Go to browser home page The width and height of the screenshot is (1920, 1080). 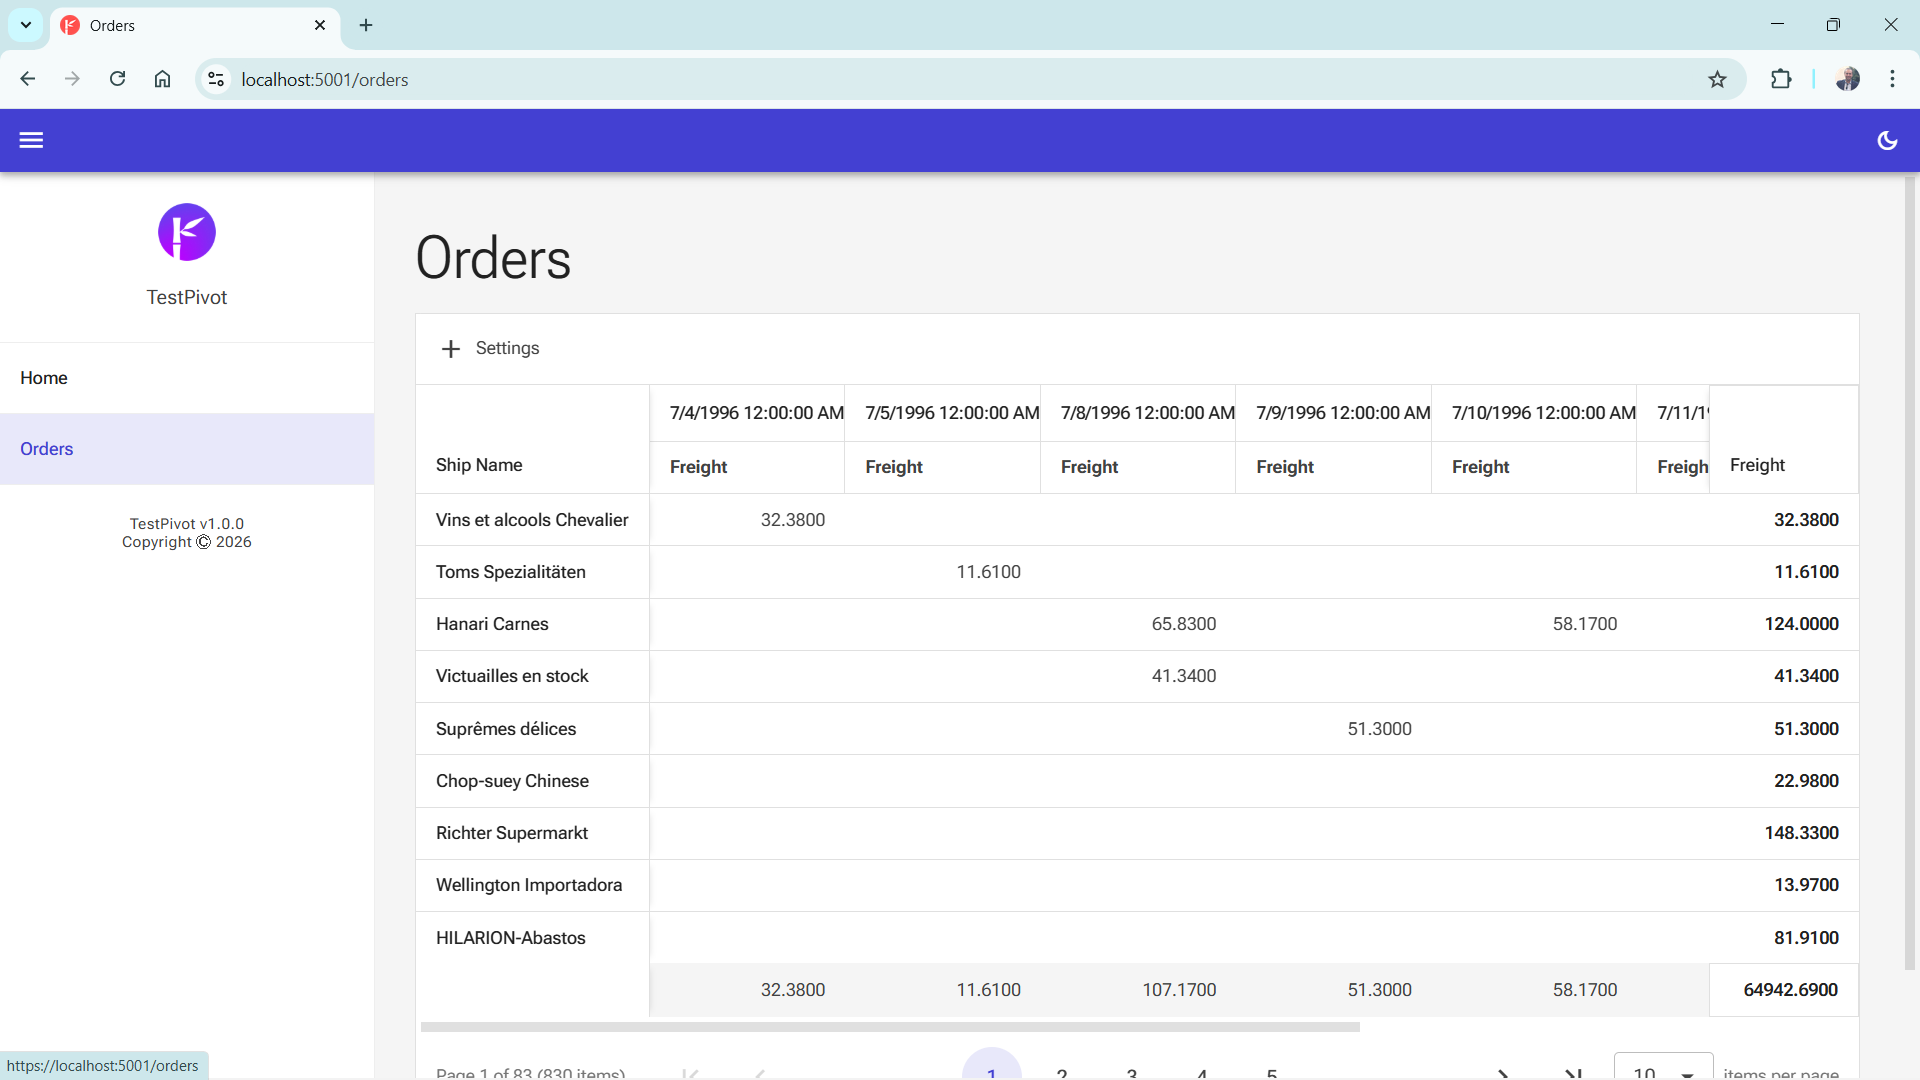click(x=162, y=79)
